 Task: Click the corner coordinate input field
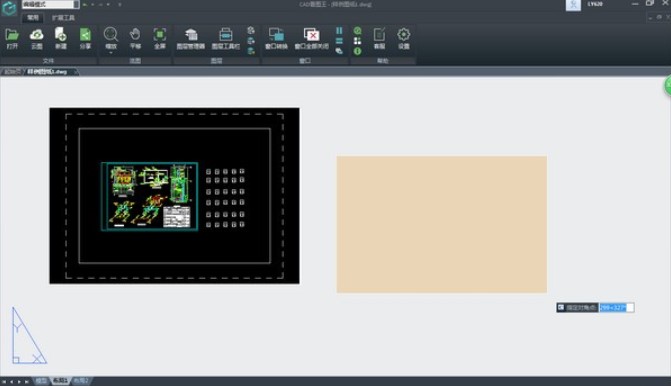coord(616,307)
